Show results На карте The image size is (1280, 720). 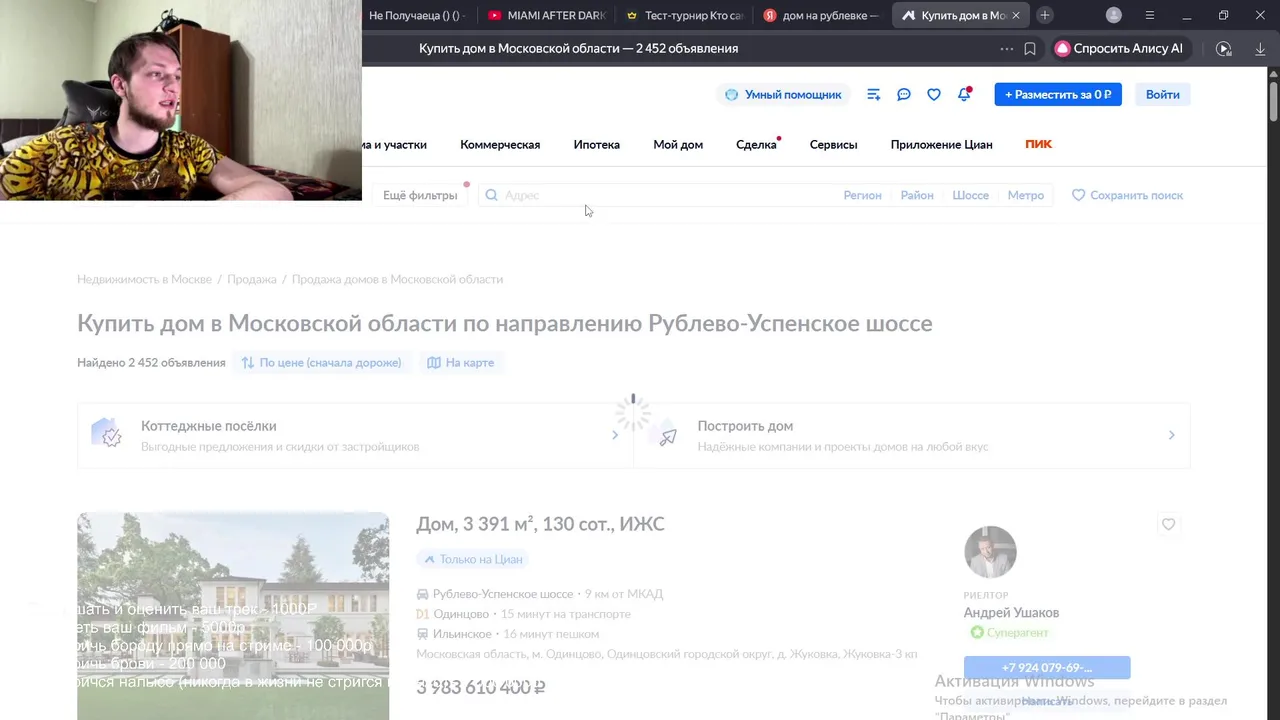(x=460, y=362)
